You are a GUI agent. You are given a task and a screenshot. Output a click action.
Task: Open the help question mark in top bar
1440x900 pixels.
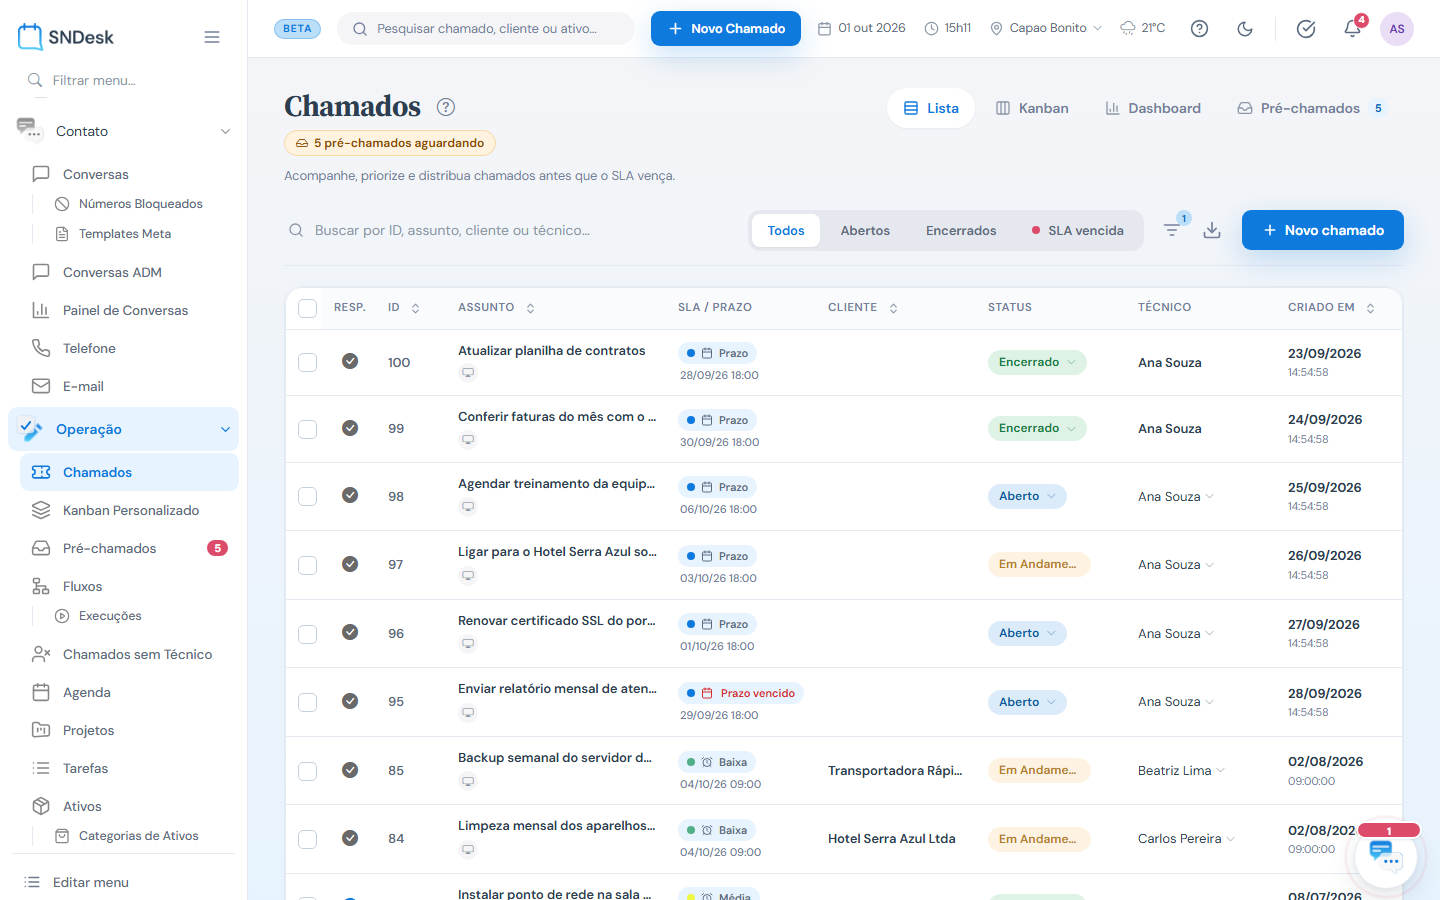1199,28
